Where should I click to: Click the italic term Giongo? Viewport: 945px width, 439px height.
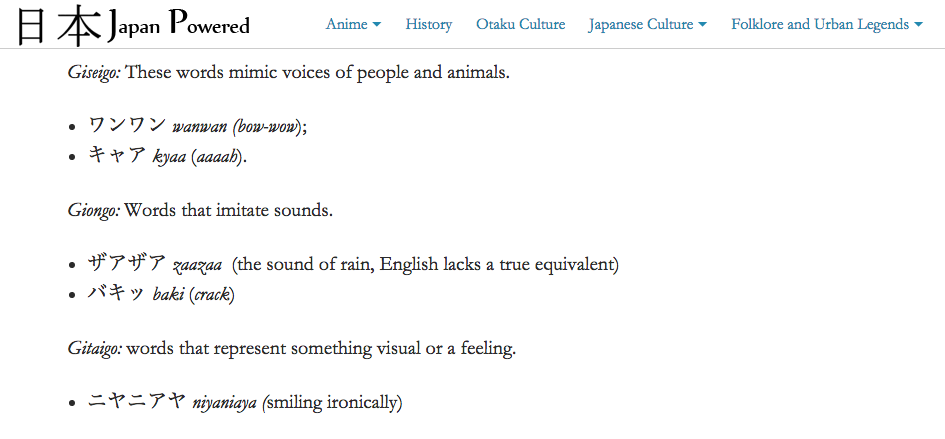[x=94, y=211]
